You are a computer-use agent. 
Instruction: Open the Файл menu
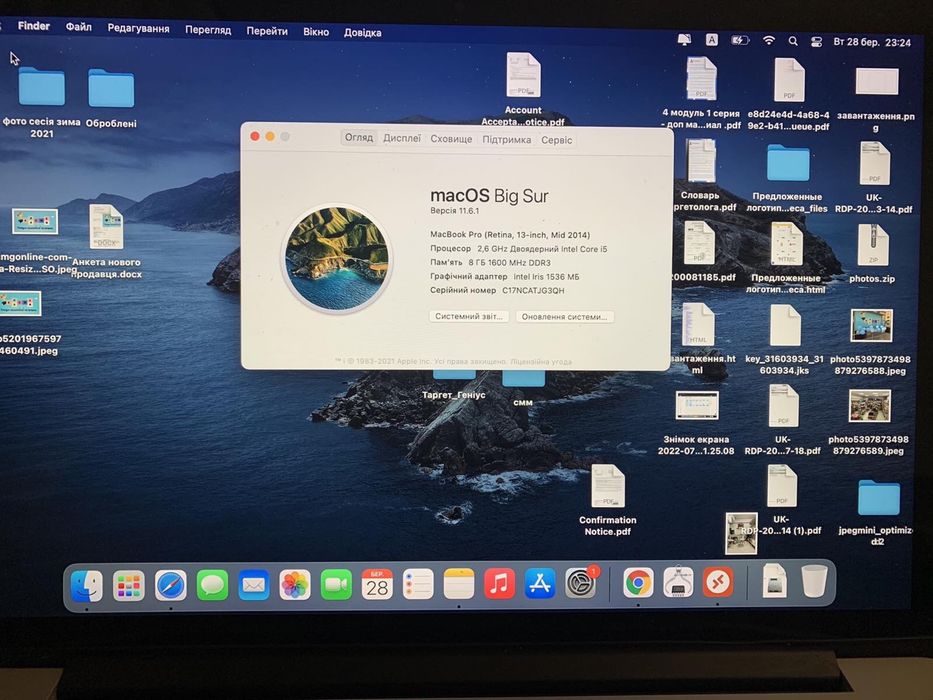pos(79,27)
